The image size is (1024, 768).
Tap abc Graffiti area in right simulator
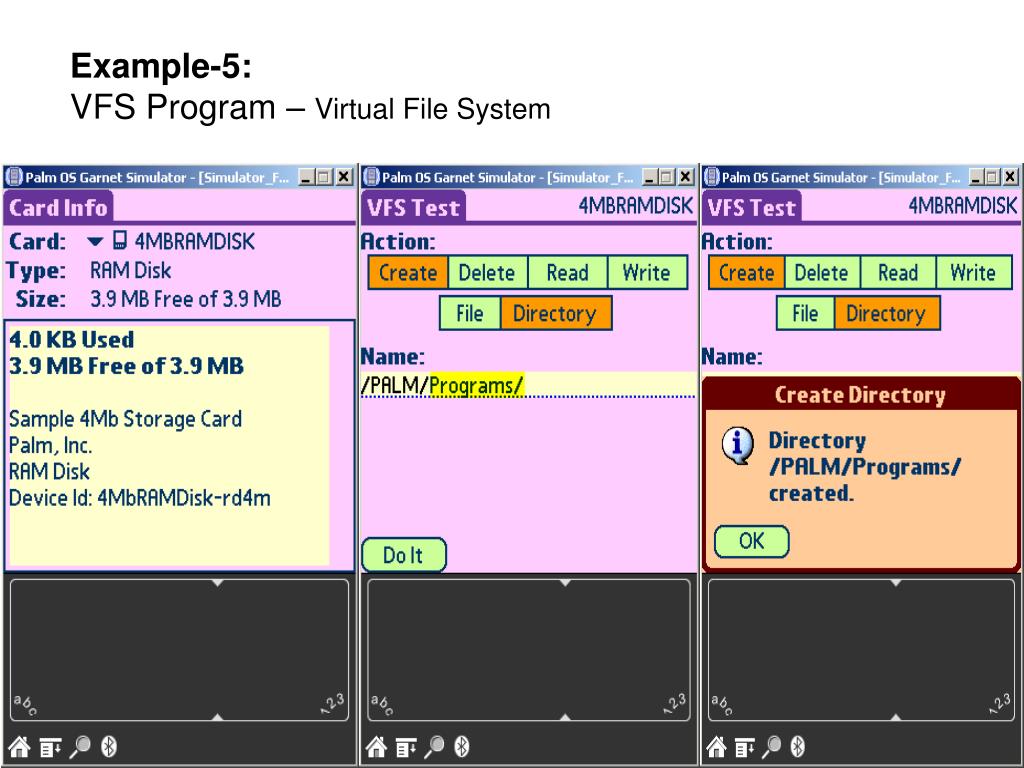coord(723,704)
